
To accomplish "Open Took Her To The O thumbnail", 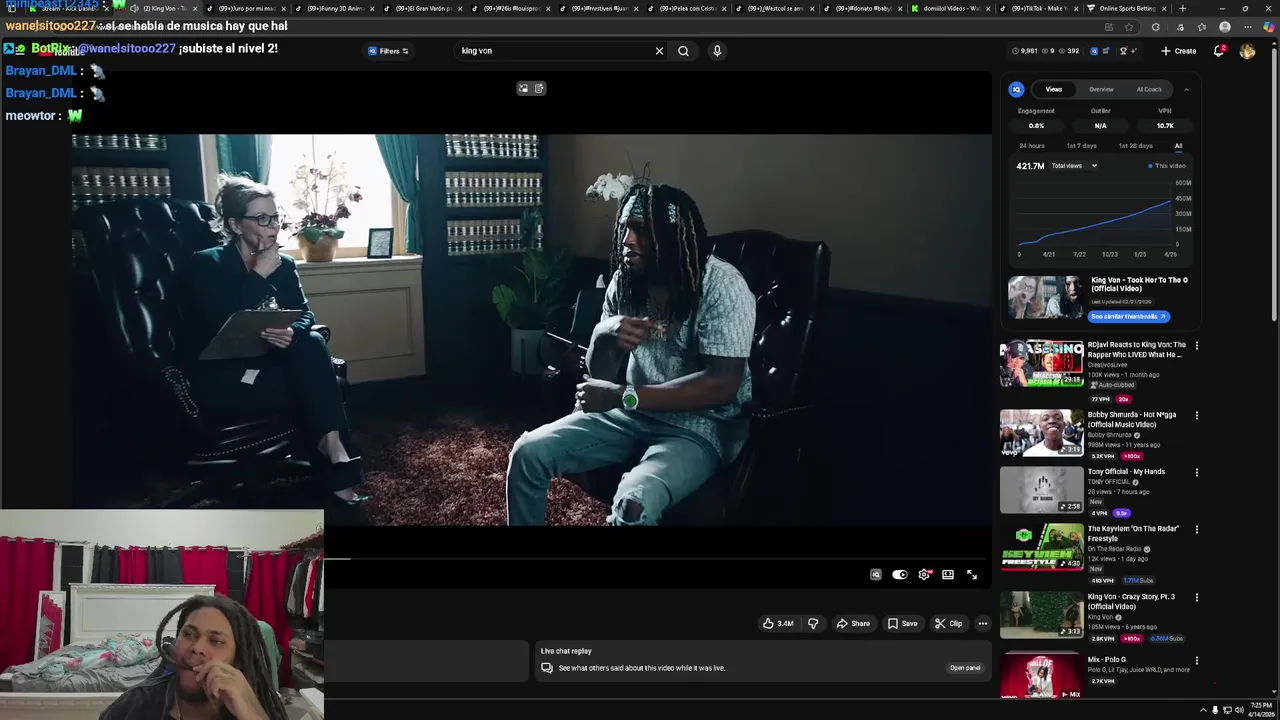I will pos(1045,297).
